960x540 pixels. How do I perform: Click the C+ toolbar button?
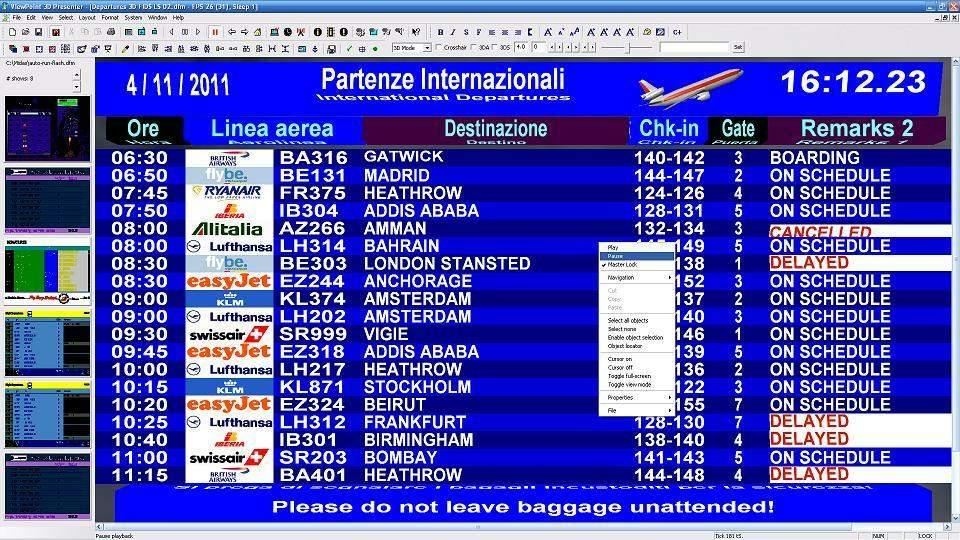point(677,32)
